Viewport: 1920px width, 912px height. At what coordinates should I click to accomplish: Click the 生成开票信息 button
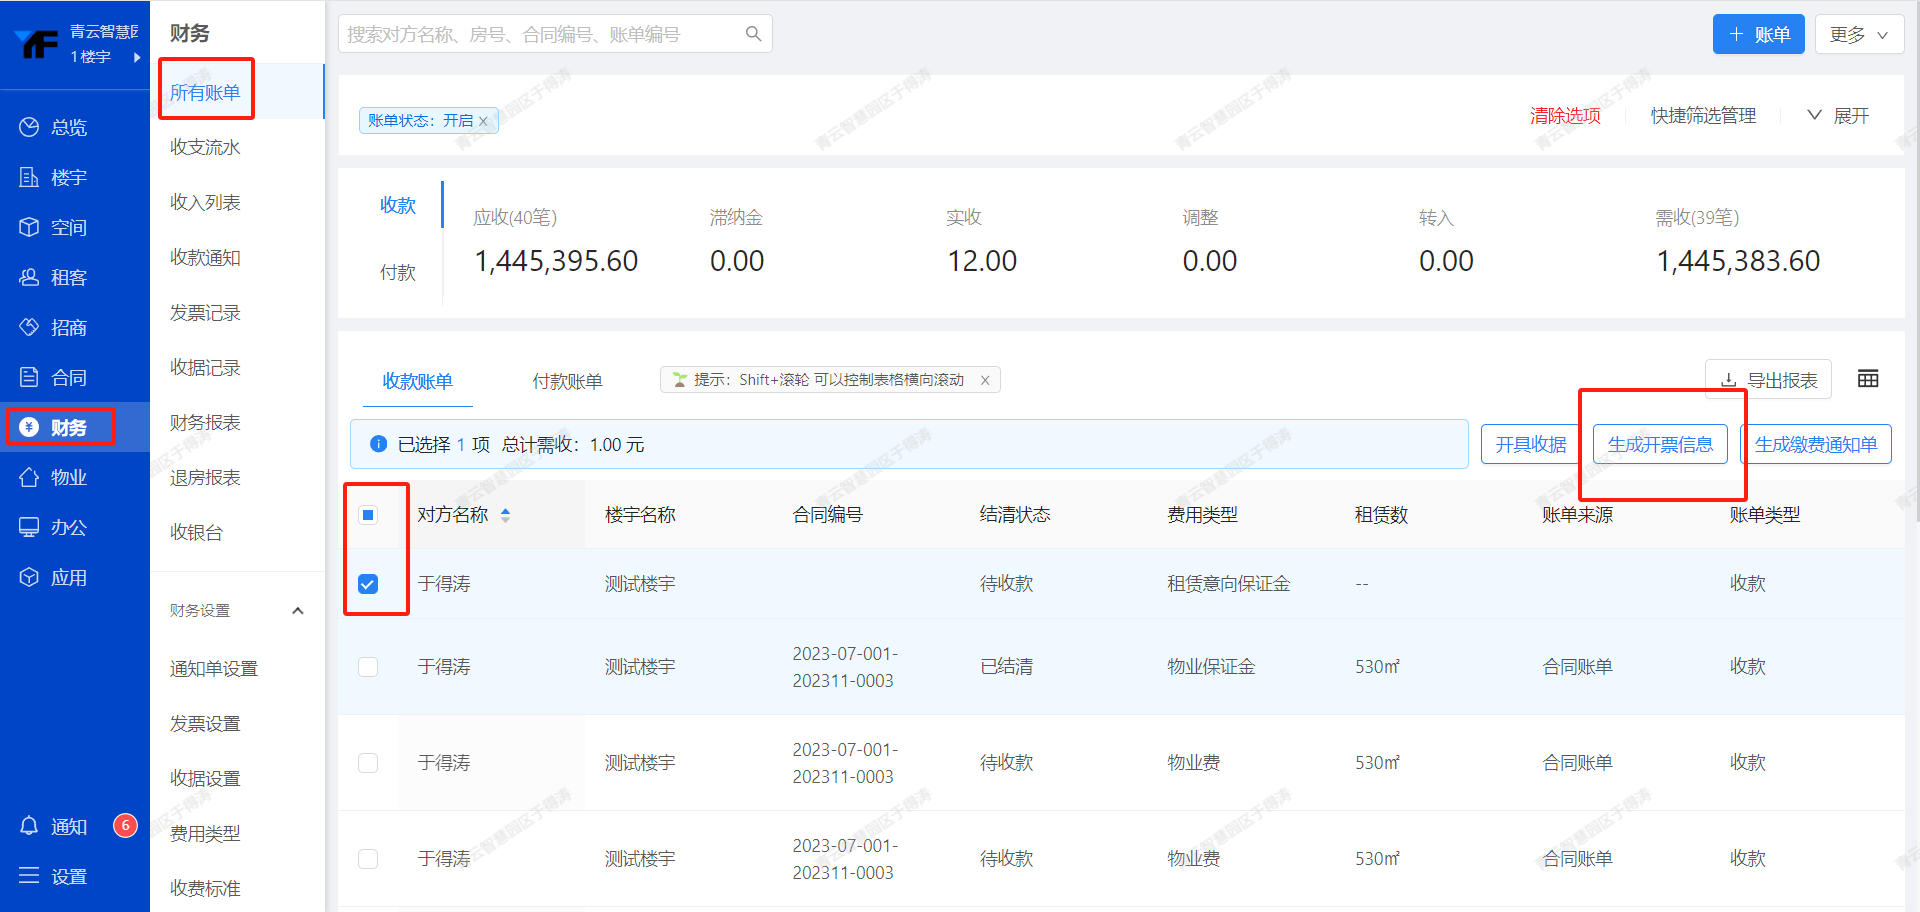(x=1660, y=445)
